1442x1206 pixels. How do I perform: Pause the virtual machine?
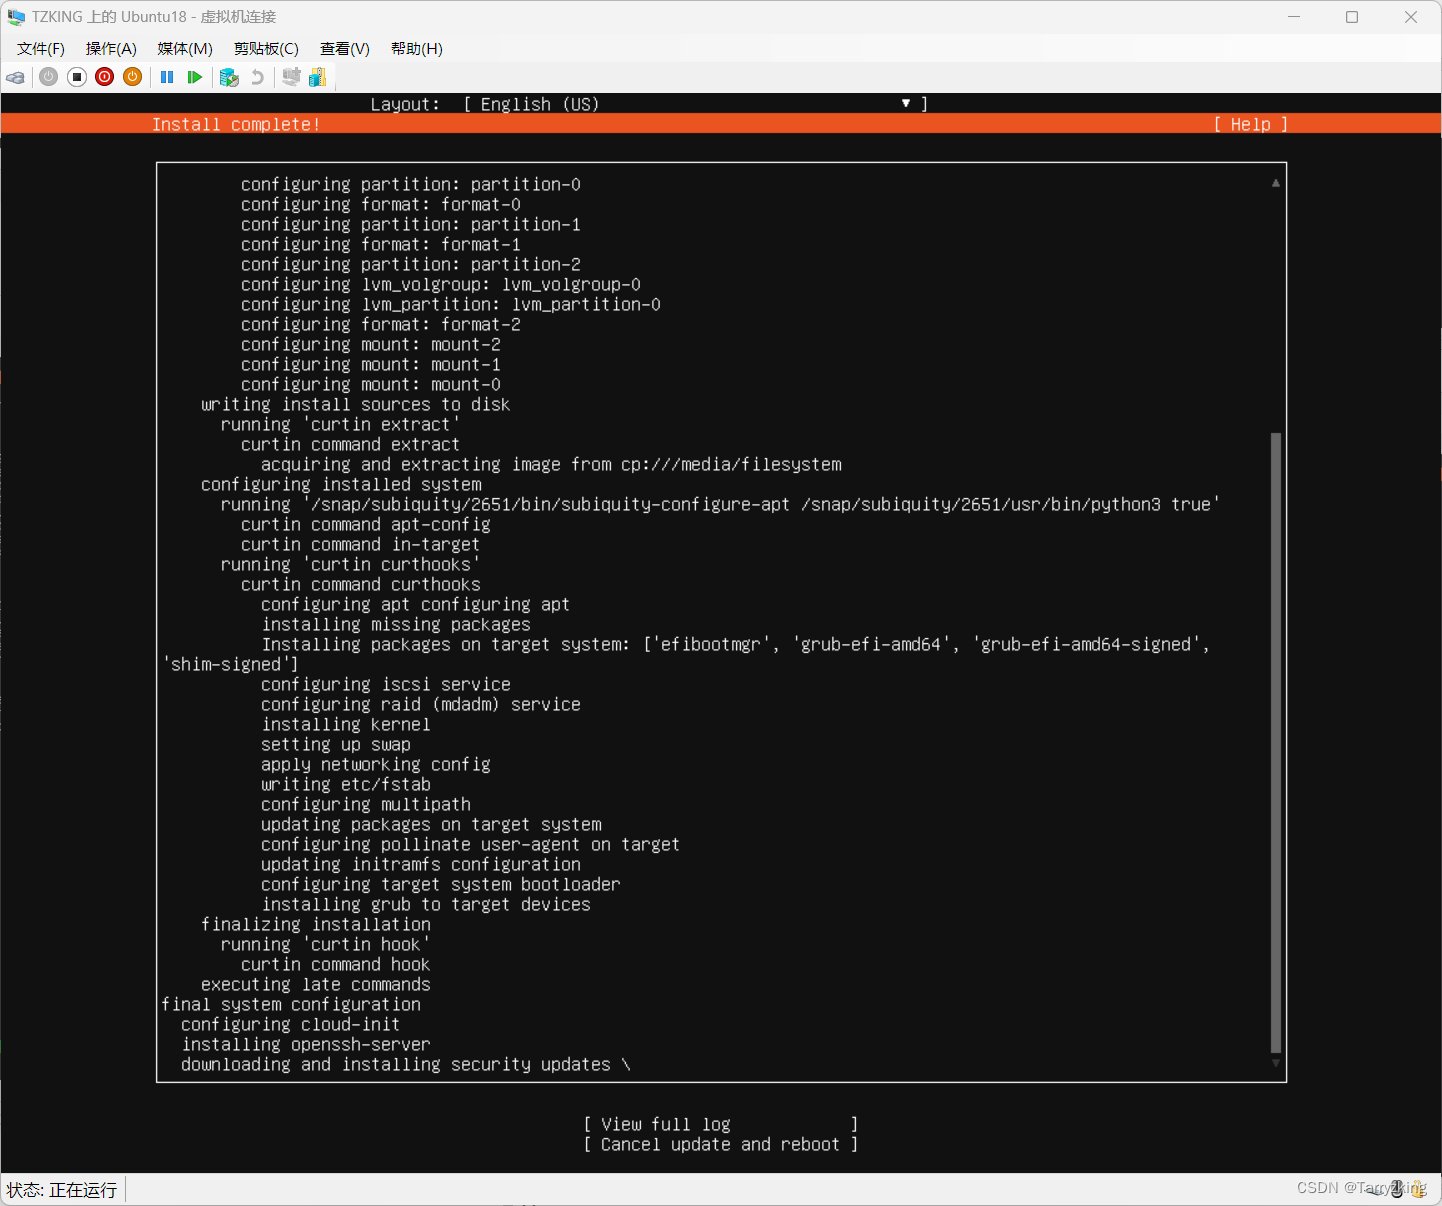coord(167,77)
